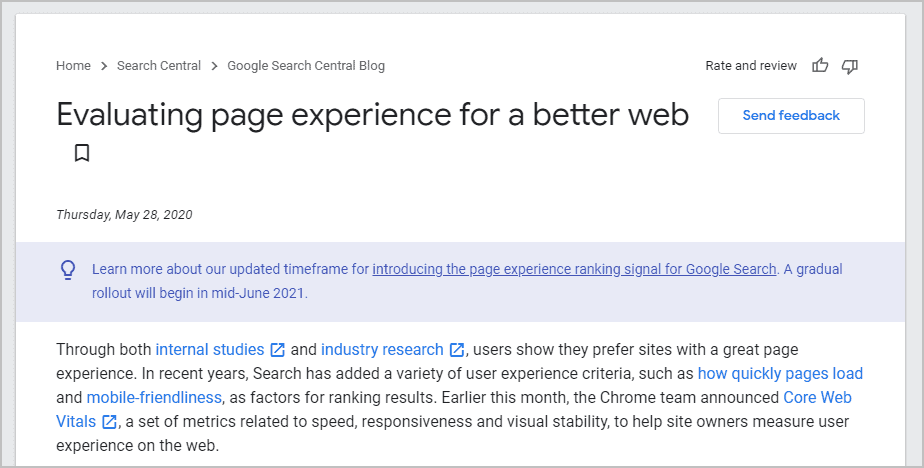Open Search Central breadcrumb

coord(159,65)
